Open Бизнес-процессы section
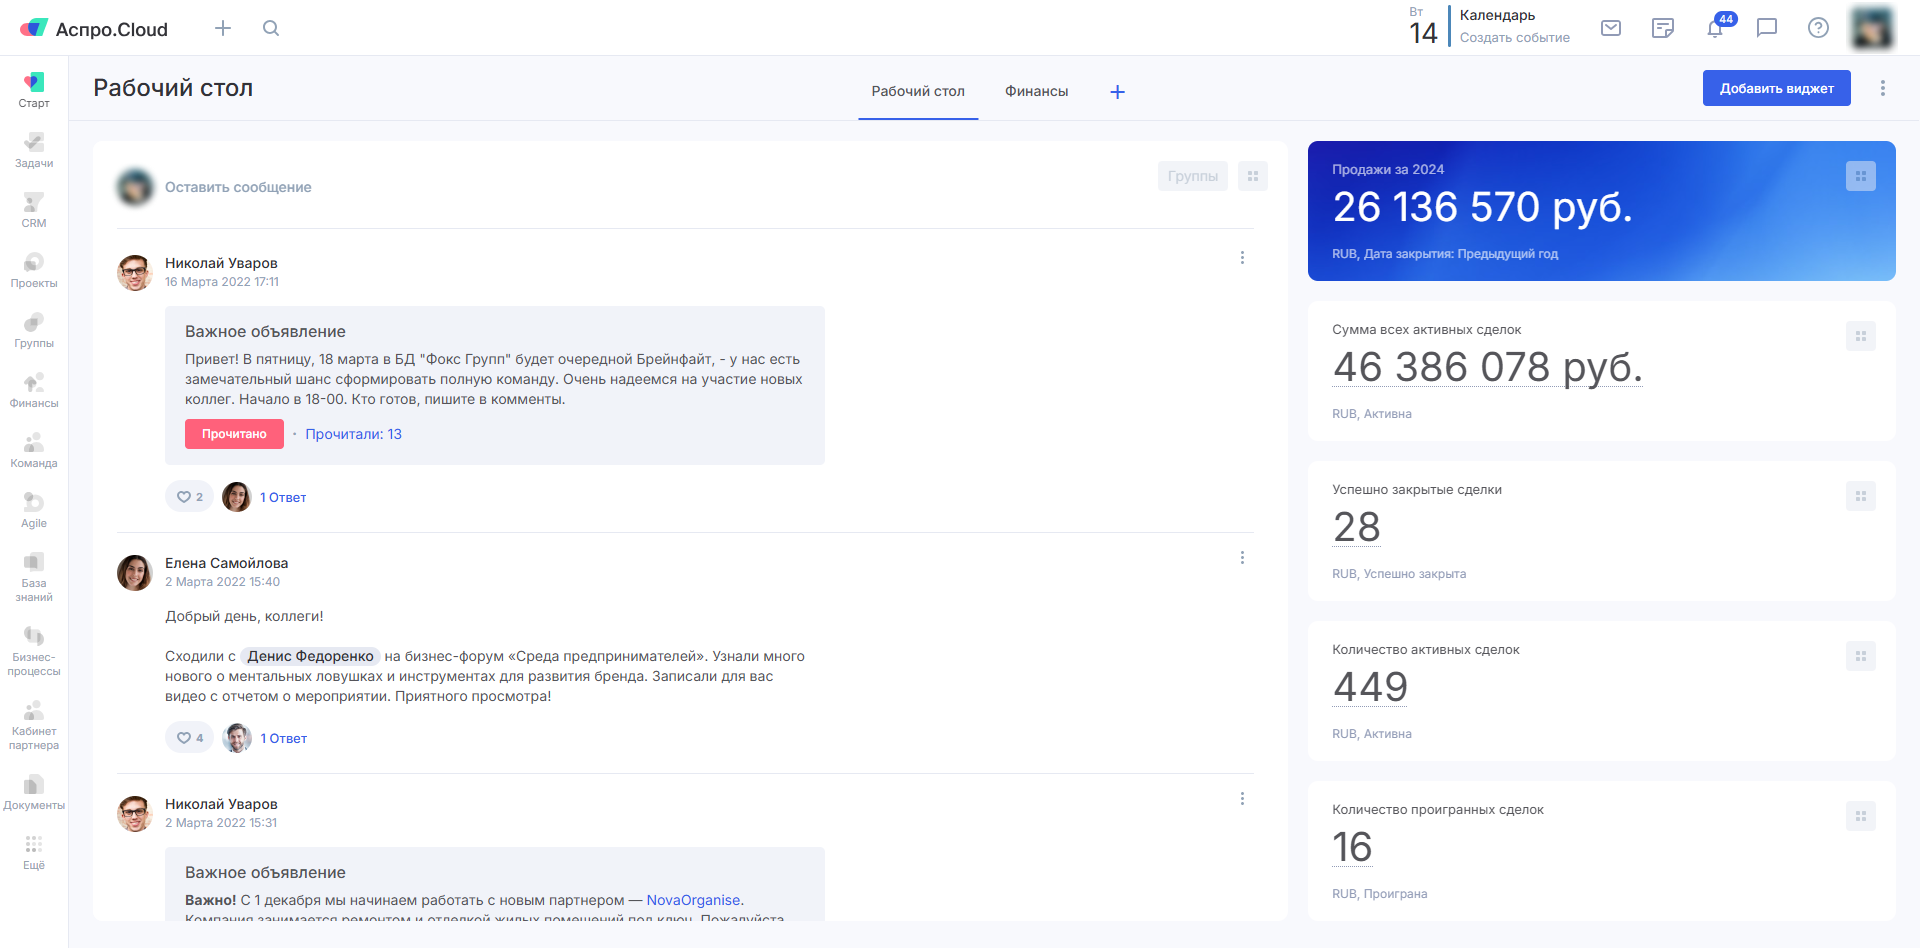Viewport: 1920px width, 948px height. [x=34, y=651]
